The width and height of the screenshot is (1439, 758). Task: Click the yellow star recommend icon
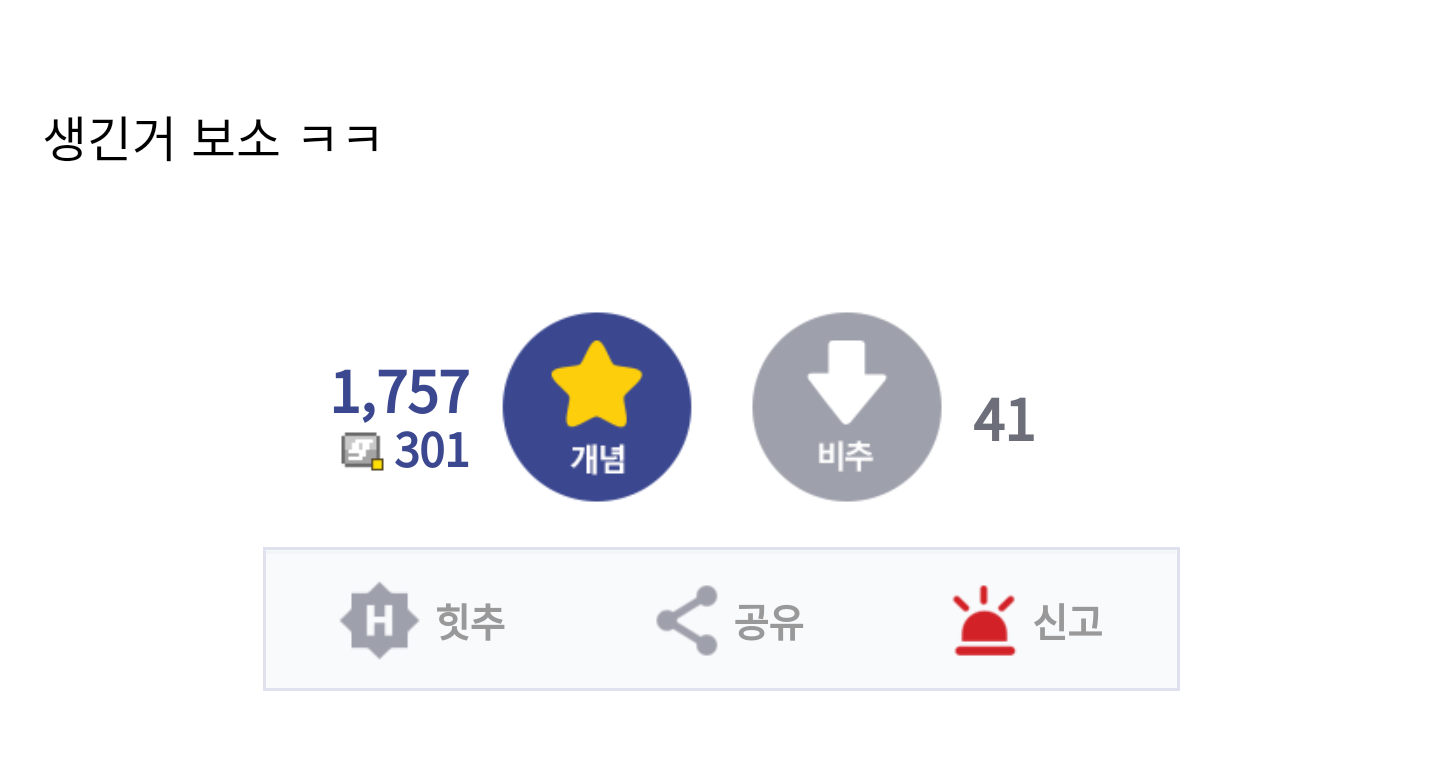click(597, 384)
